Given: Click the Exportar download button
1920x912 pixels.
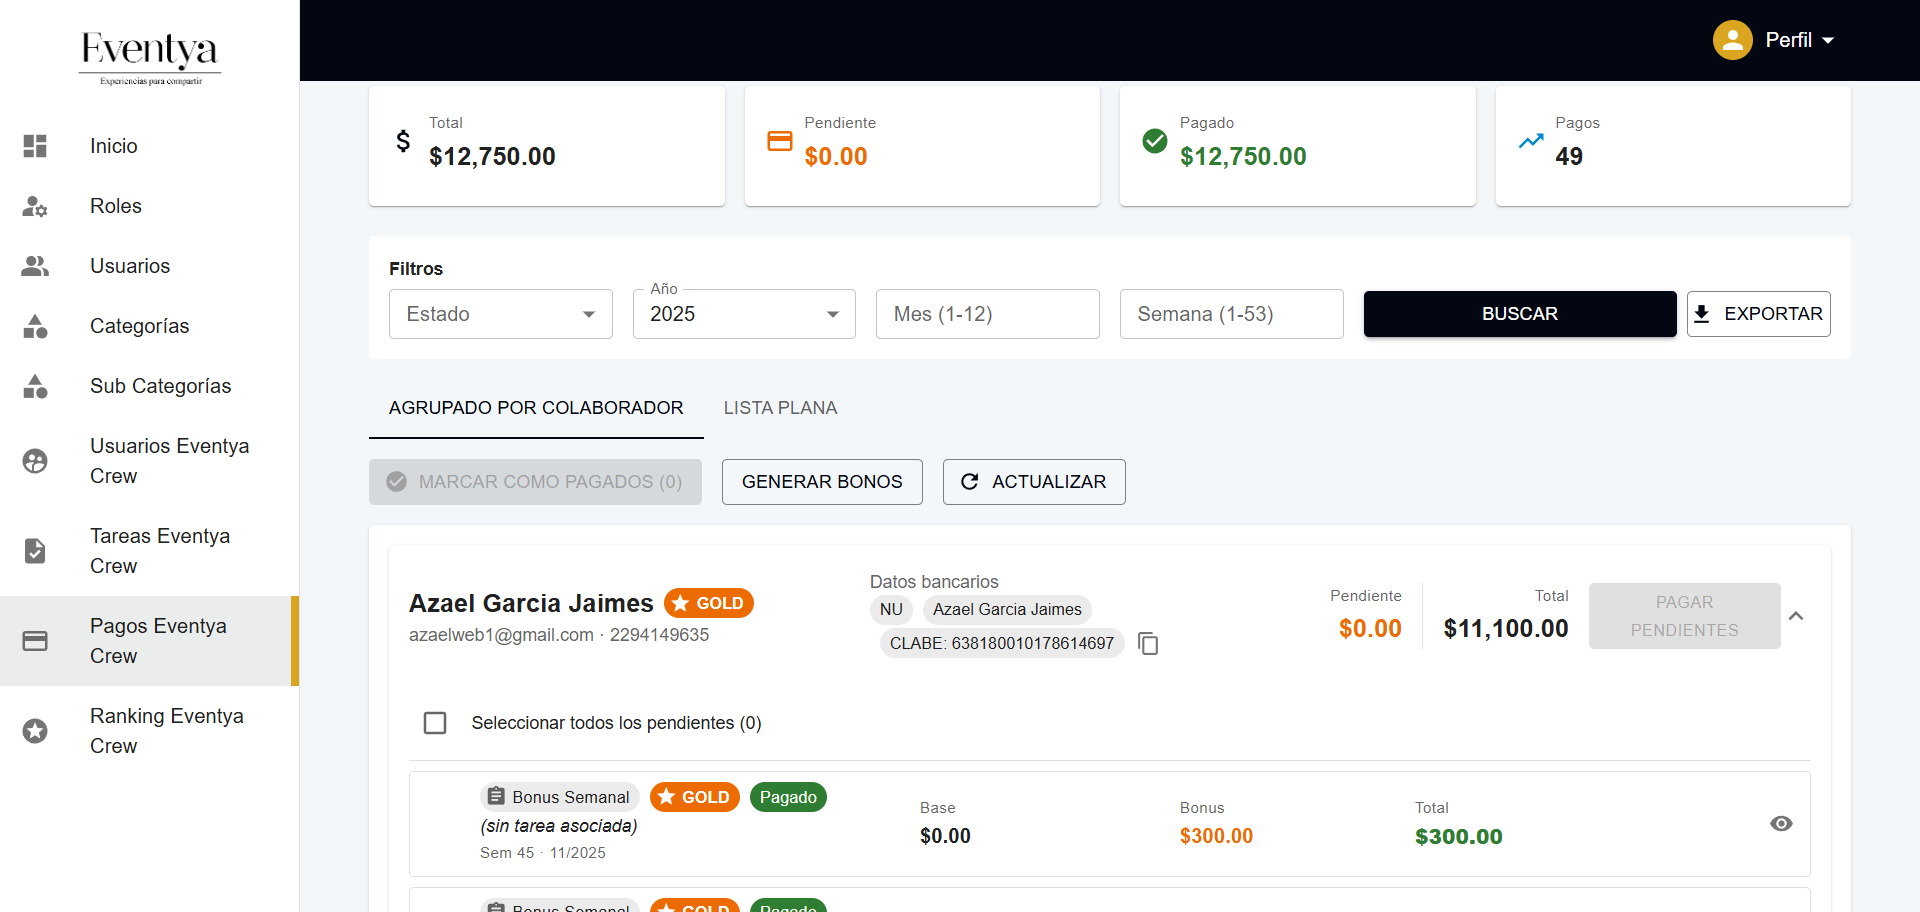Looking at the screenshot, I should [1758, 314].
